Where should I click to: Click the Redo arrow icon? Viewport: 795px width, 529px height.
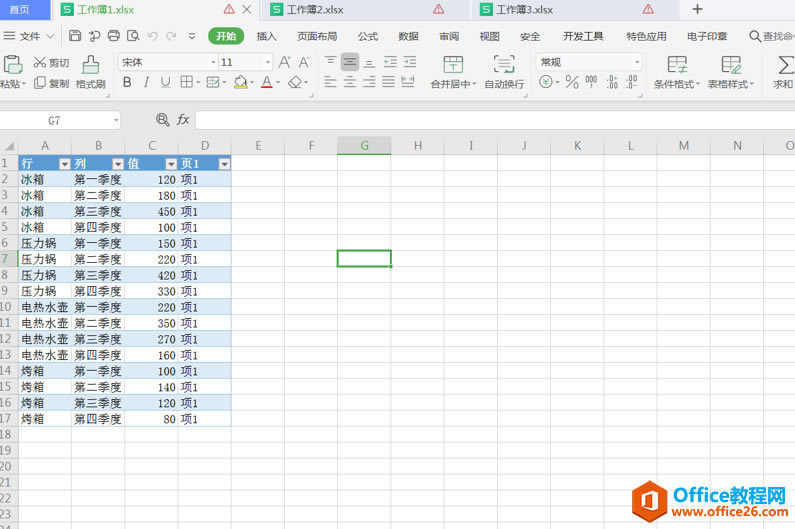tap(171, 36)
